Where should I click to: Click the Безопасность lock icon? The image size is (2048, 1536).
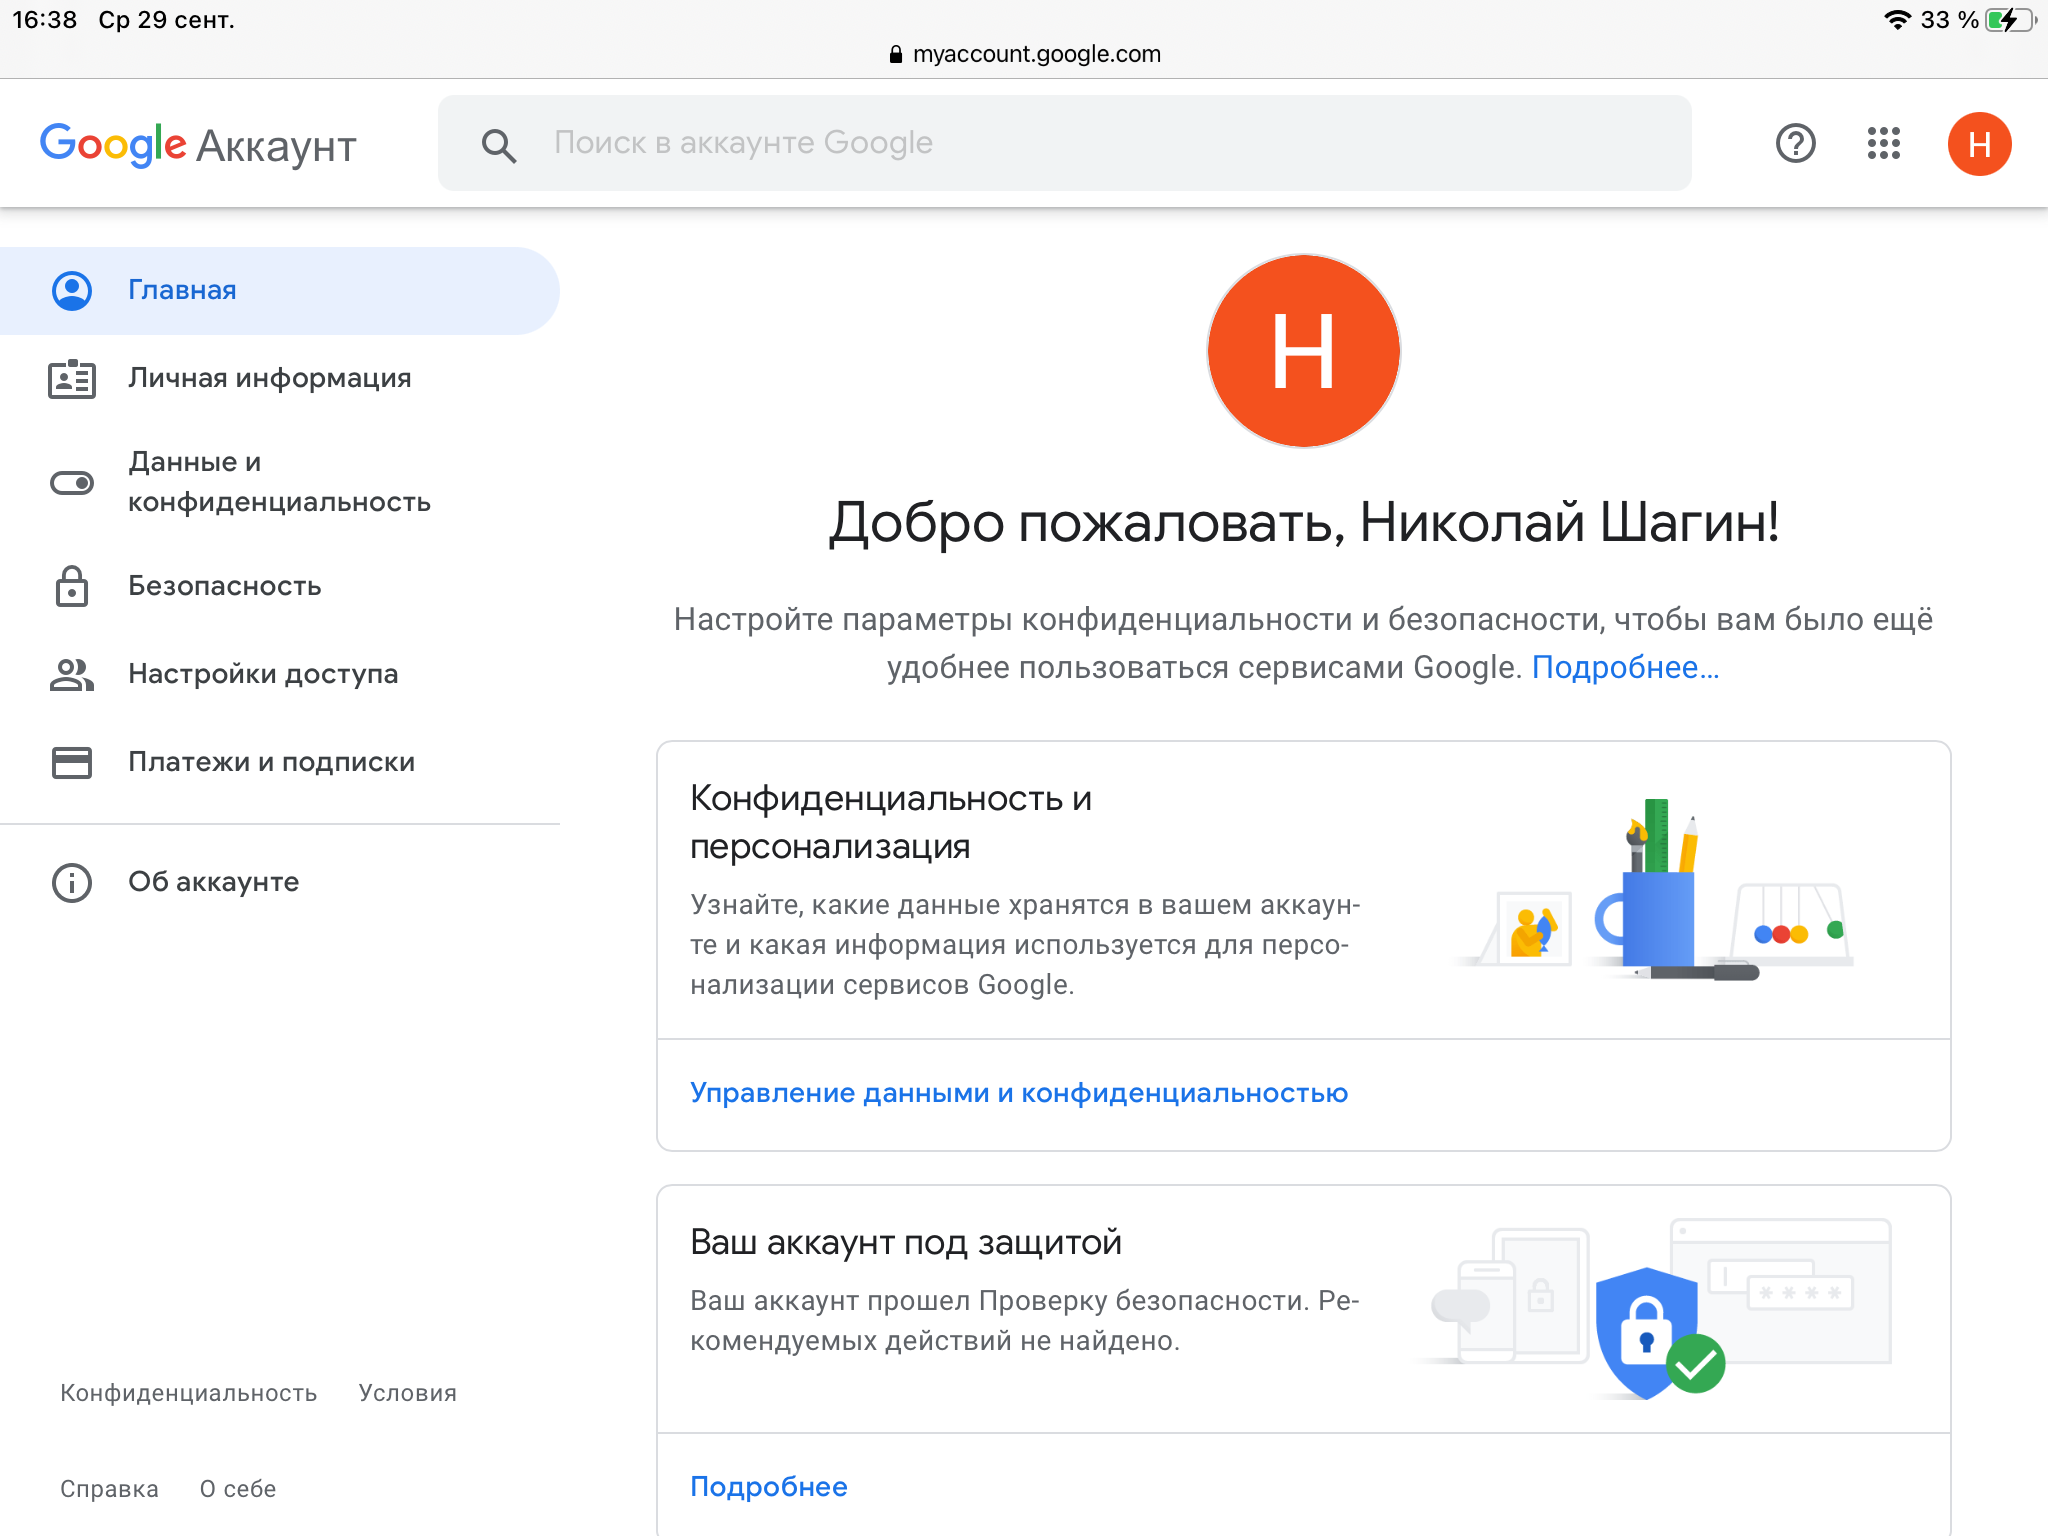(x=72, y=586)
